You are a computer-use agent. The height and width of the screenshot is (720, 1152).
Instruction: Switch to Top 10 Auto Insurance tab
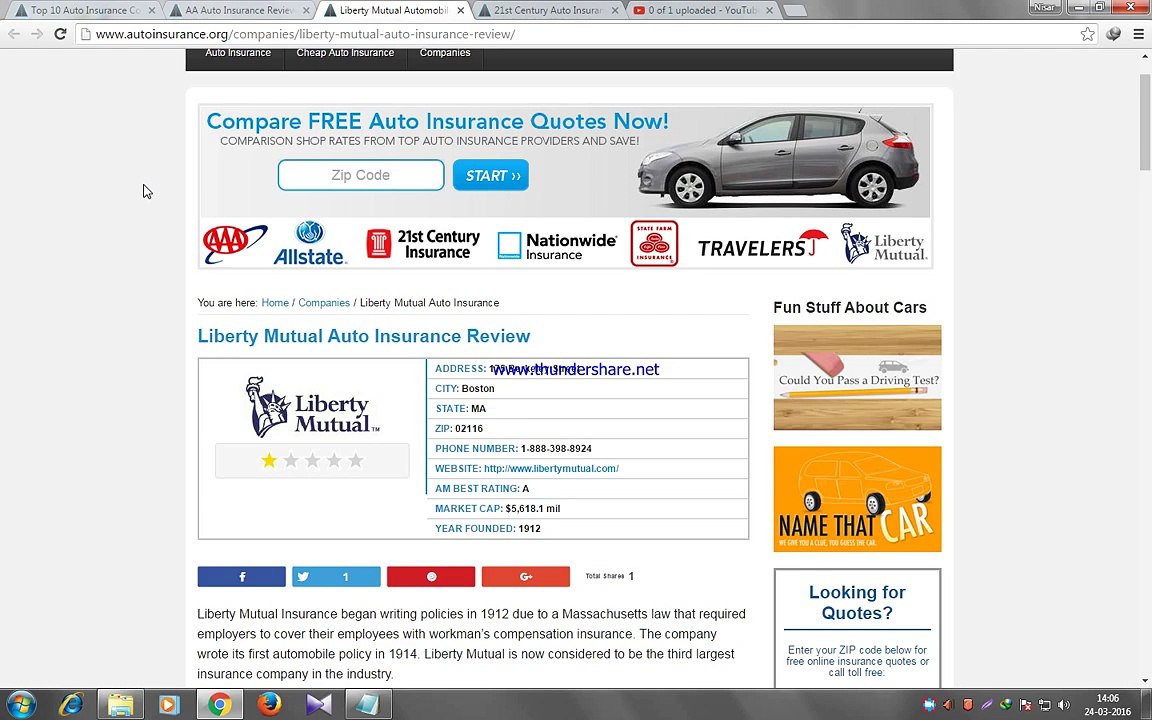[x=84, y=10]
